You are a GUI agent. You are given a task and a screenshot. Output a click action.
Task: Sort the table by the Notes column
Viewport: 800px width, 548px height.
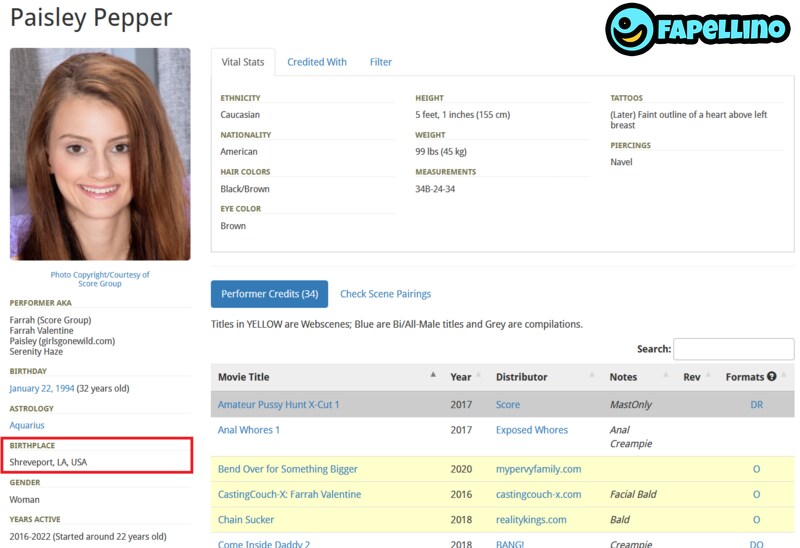(639, 377)
